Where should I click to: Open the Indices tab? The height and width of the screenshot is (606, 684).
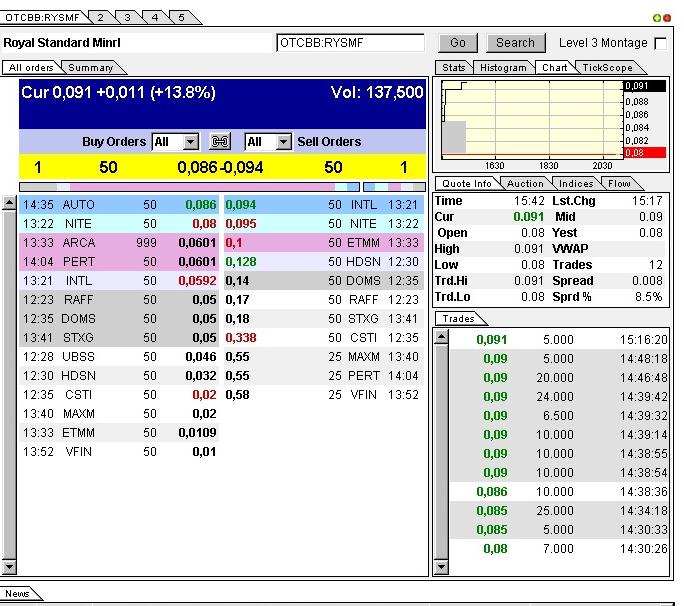coord(576,184)
